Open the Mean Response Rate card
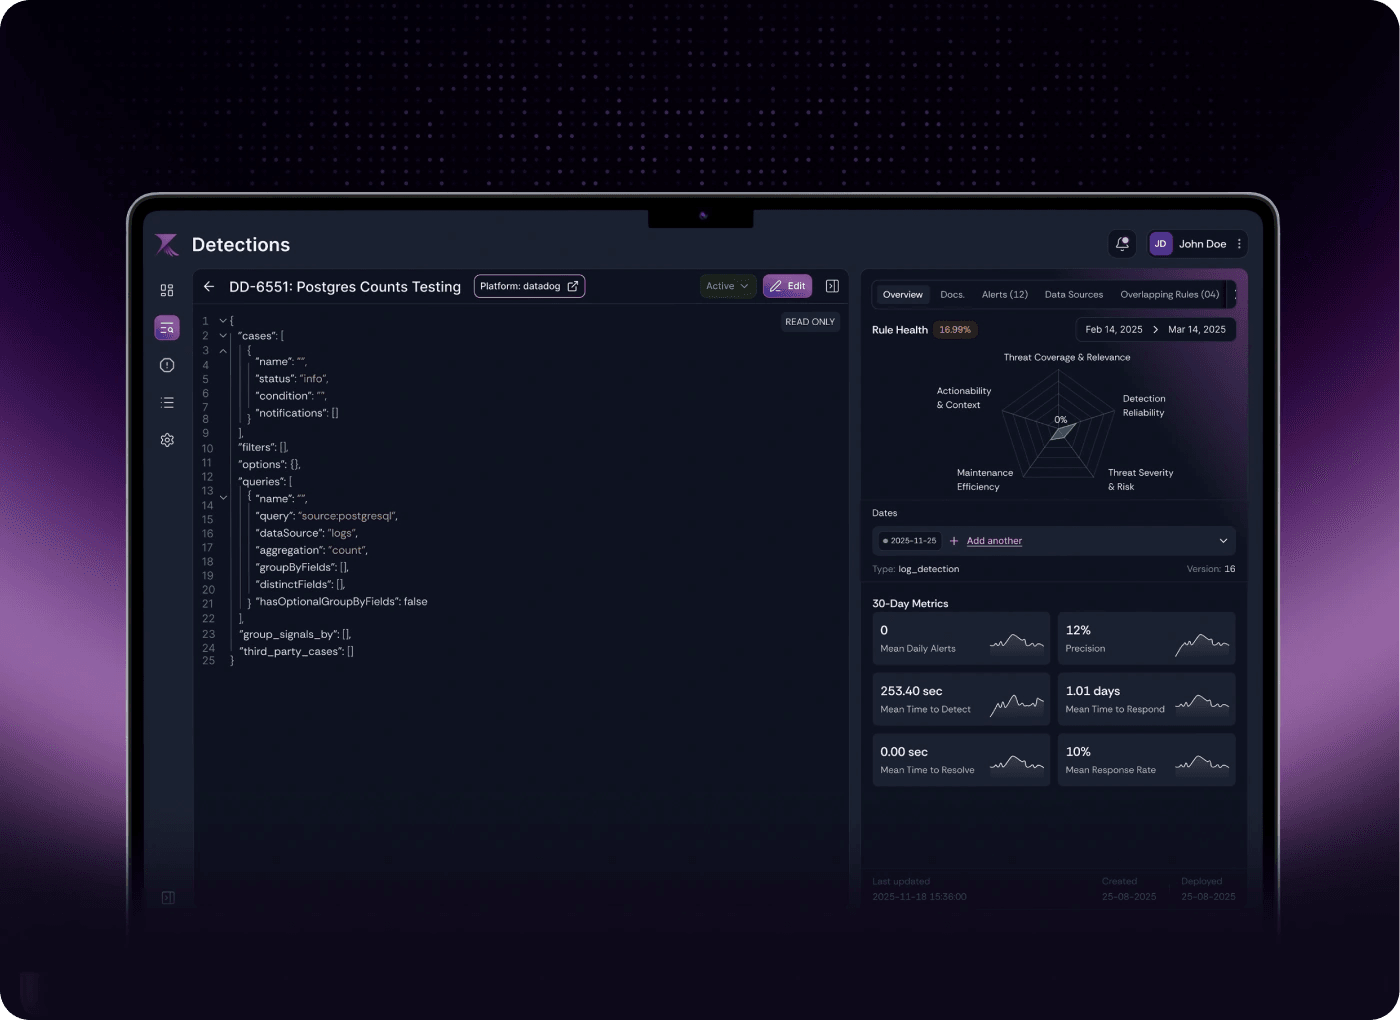This screenshot has height=1020, width=1400. click(x=1147, y=760)
